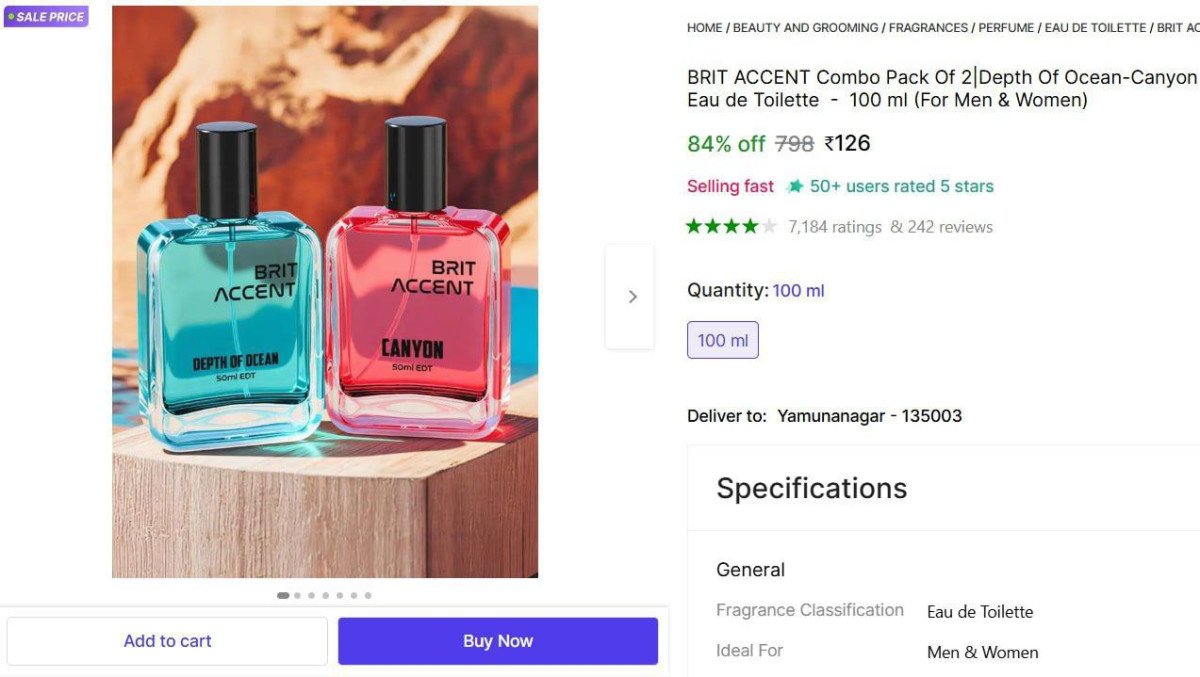
Task: Click the active first carousel indicator
Action: (x=283, y=595)
